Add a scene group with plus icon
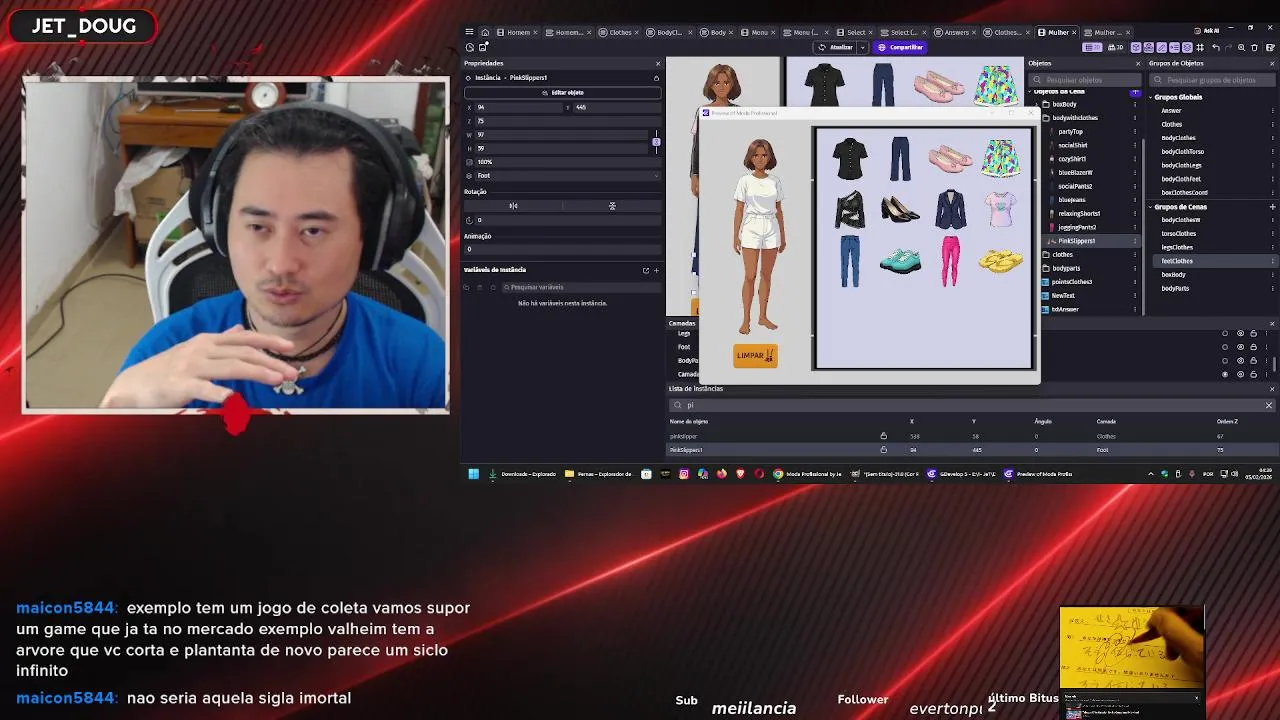The height and width of the screenshot is (720, 1280). 1272,207
